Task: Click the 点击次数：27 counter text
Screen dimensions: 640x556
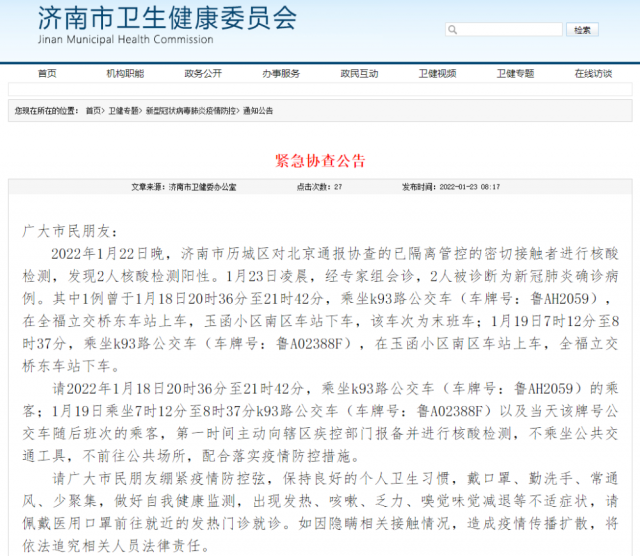Action: (320, 187)
